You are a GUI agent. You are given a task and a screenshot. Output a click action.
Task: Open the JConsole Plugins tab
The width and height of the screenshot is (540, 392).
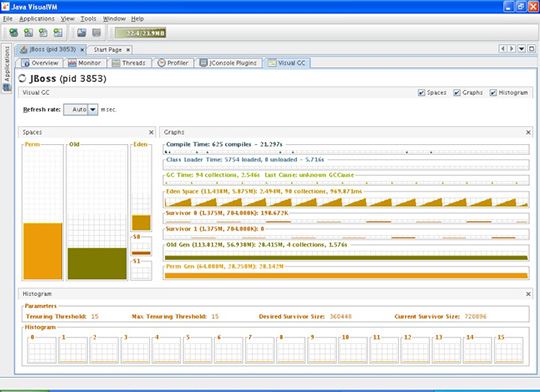[229, 63]
